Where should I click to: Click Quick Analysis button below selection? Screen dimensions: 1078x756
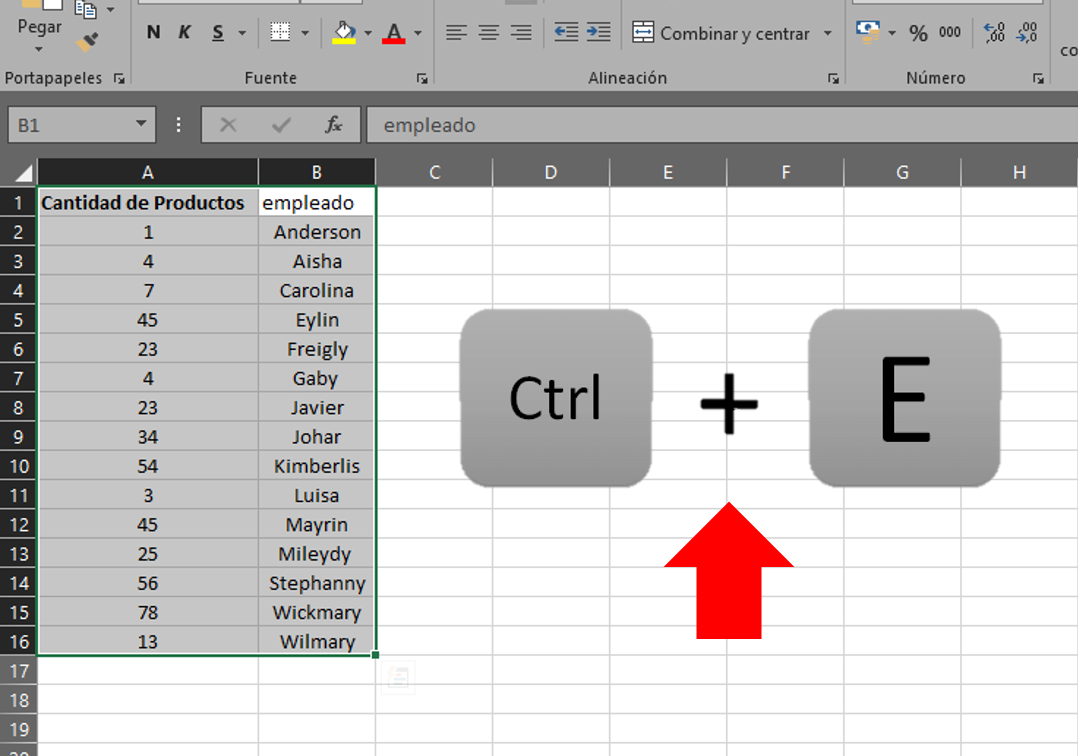coord(398,678)
